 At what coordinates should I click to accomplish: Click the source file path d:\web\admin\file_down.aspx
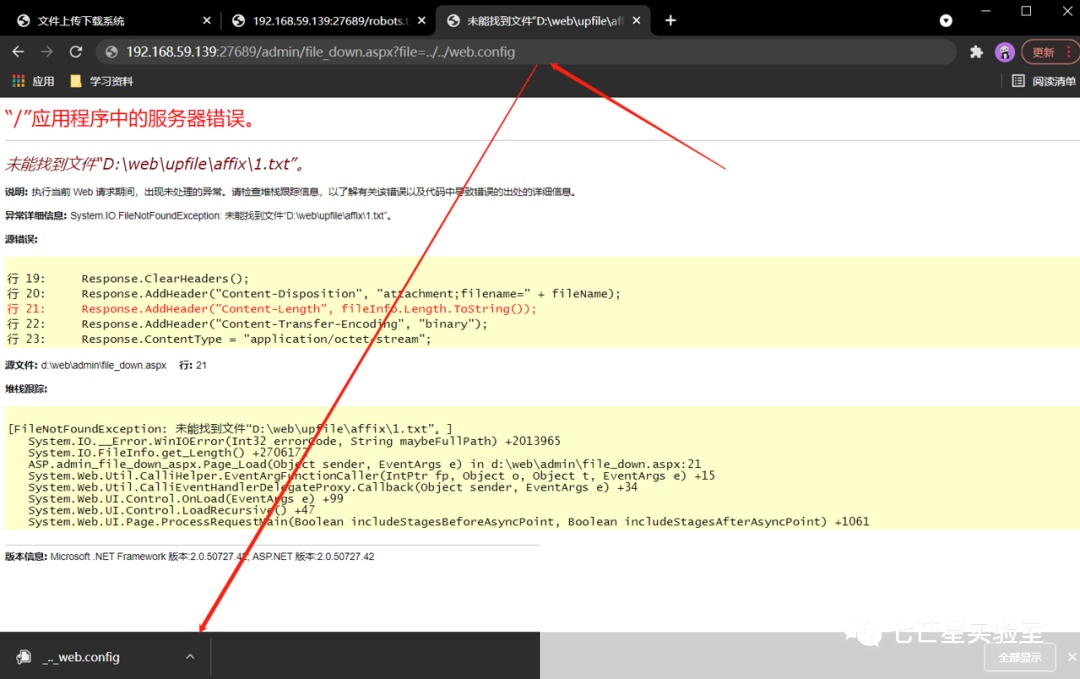103,365
